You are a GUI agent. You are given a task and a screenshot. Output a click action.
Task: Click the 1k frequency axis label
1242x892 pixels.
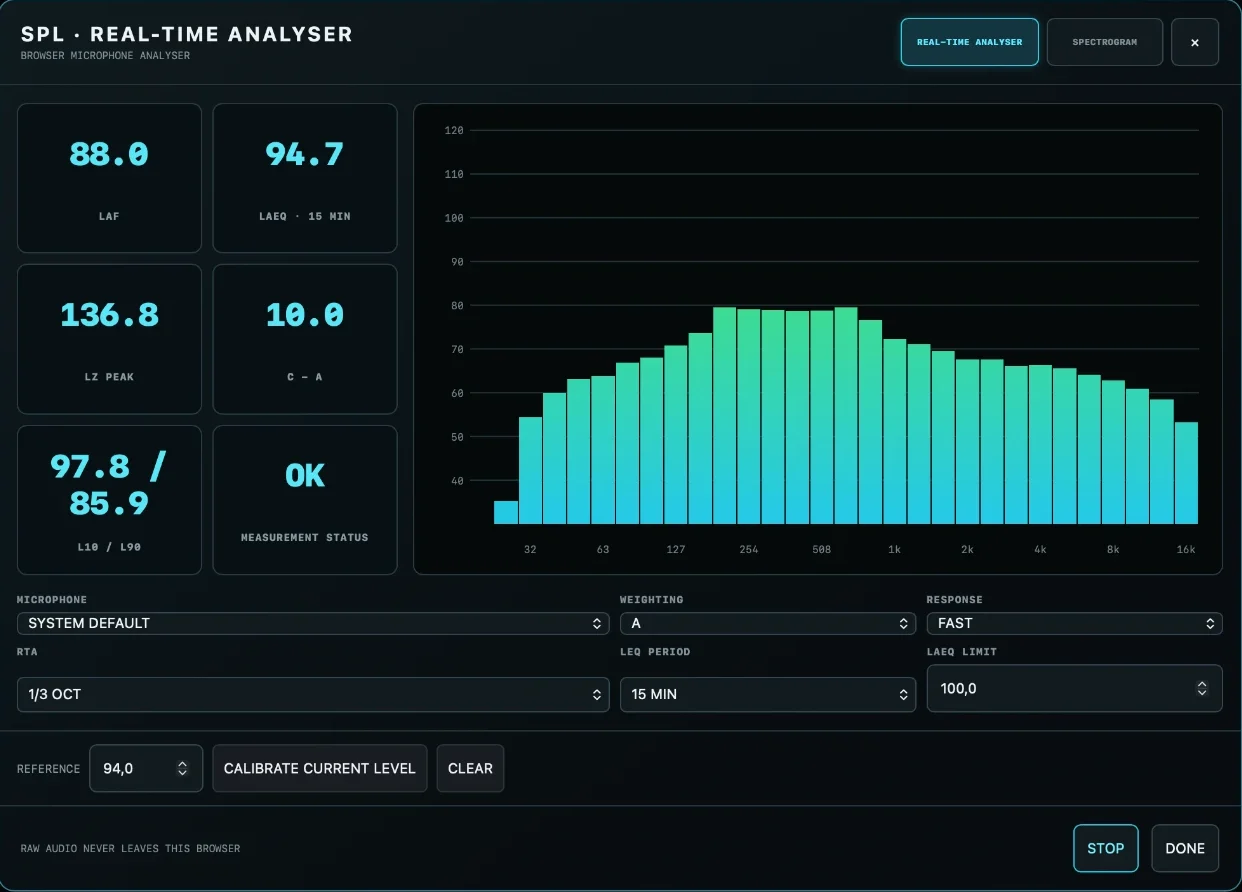click(x=895, y=550)
